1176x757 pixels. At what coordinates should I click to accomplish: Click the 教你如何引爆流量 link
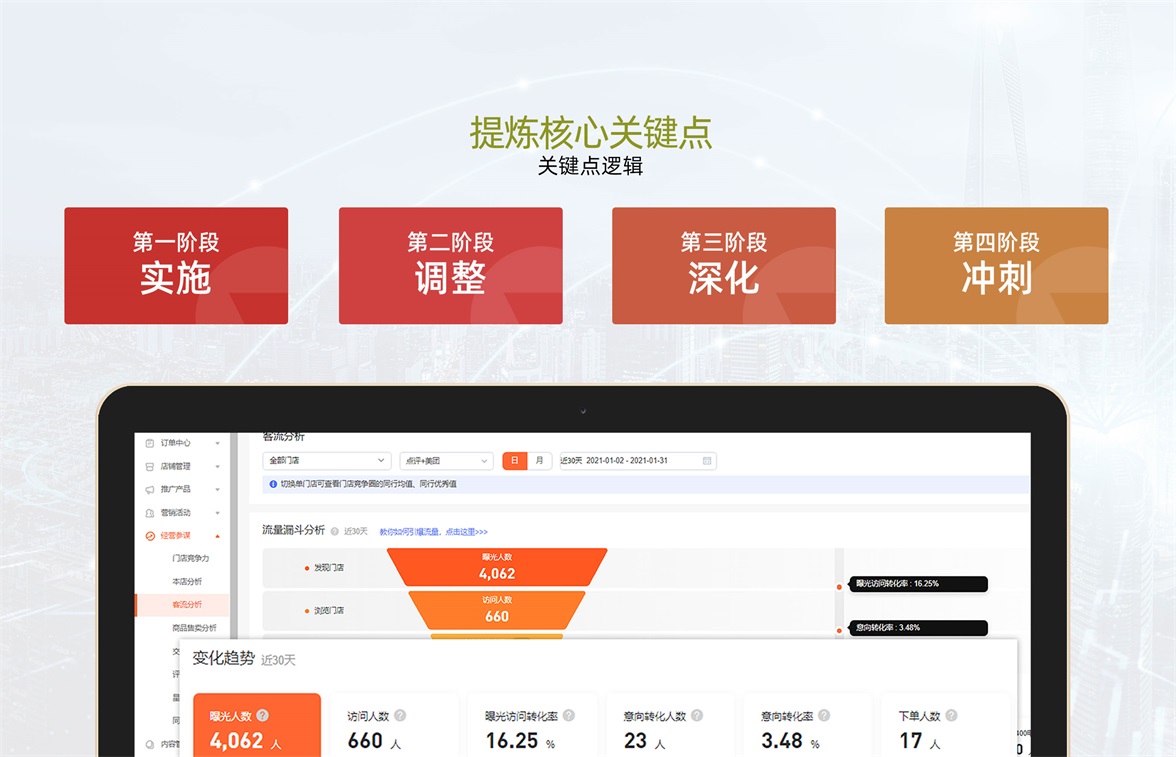pyautogui.click(x=433, y=532)
